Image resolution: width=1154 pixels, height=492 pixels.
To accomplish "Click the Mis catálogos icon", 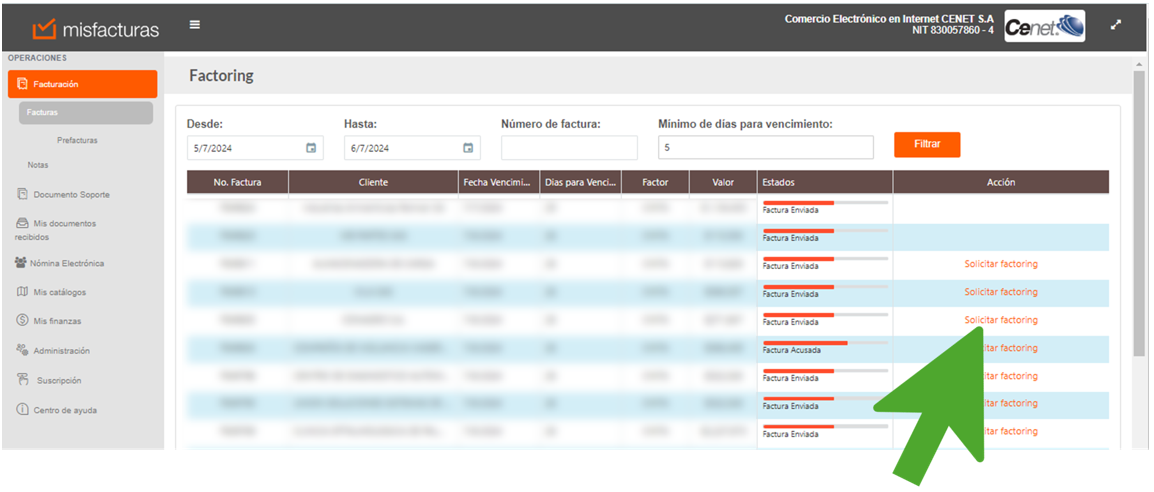I will point(22,292).
